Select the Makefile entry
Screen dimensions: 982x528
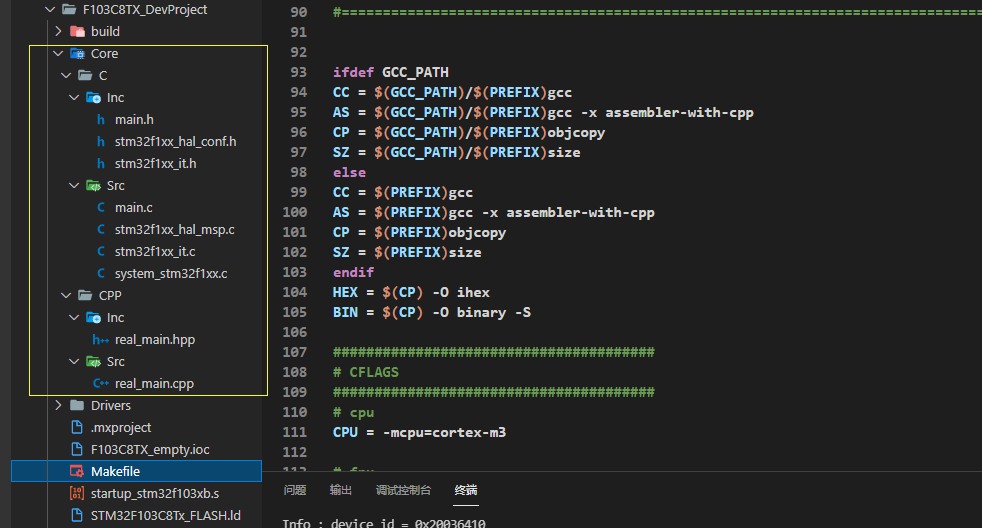[137, 471]
